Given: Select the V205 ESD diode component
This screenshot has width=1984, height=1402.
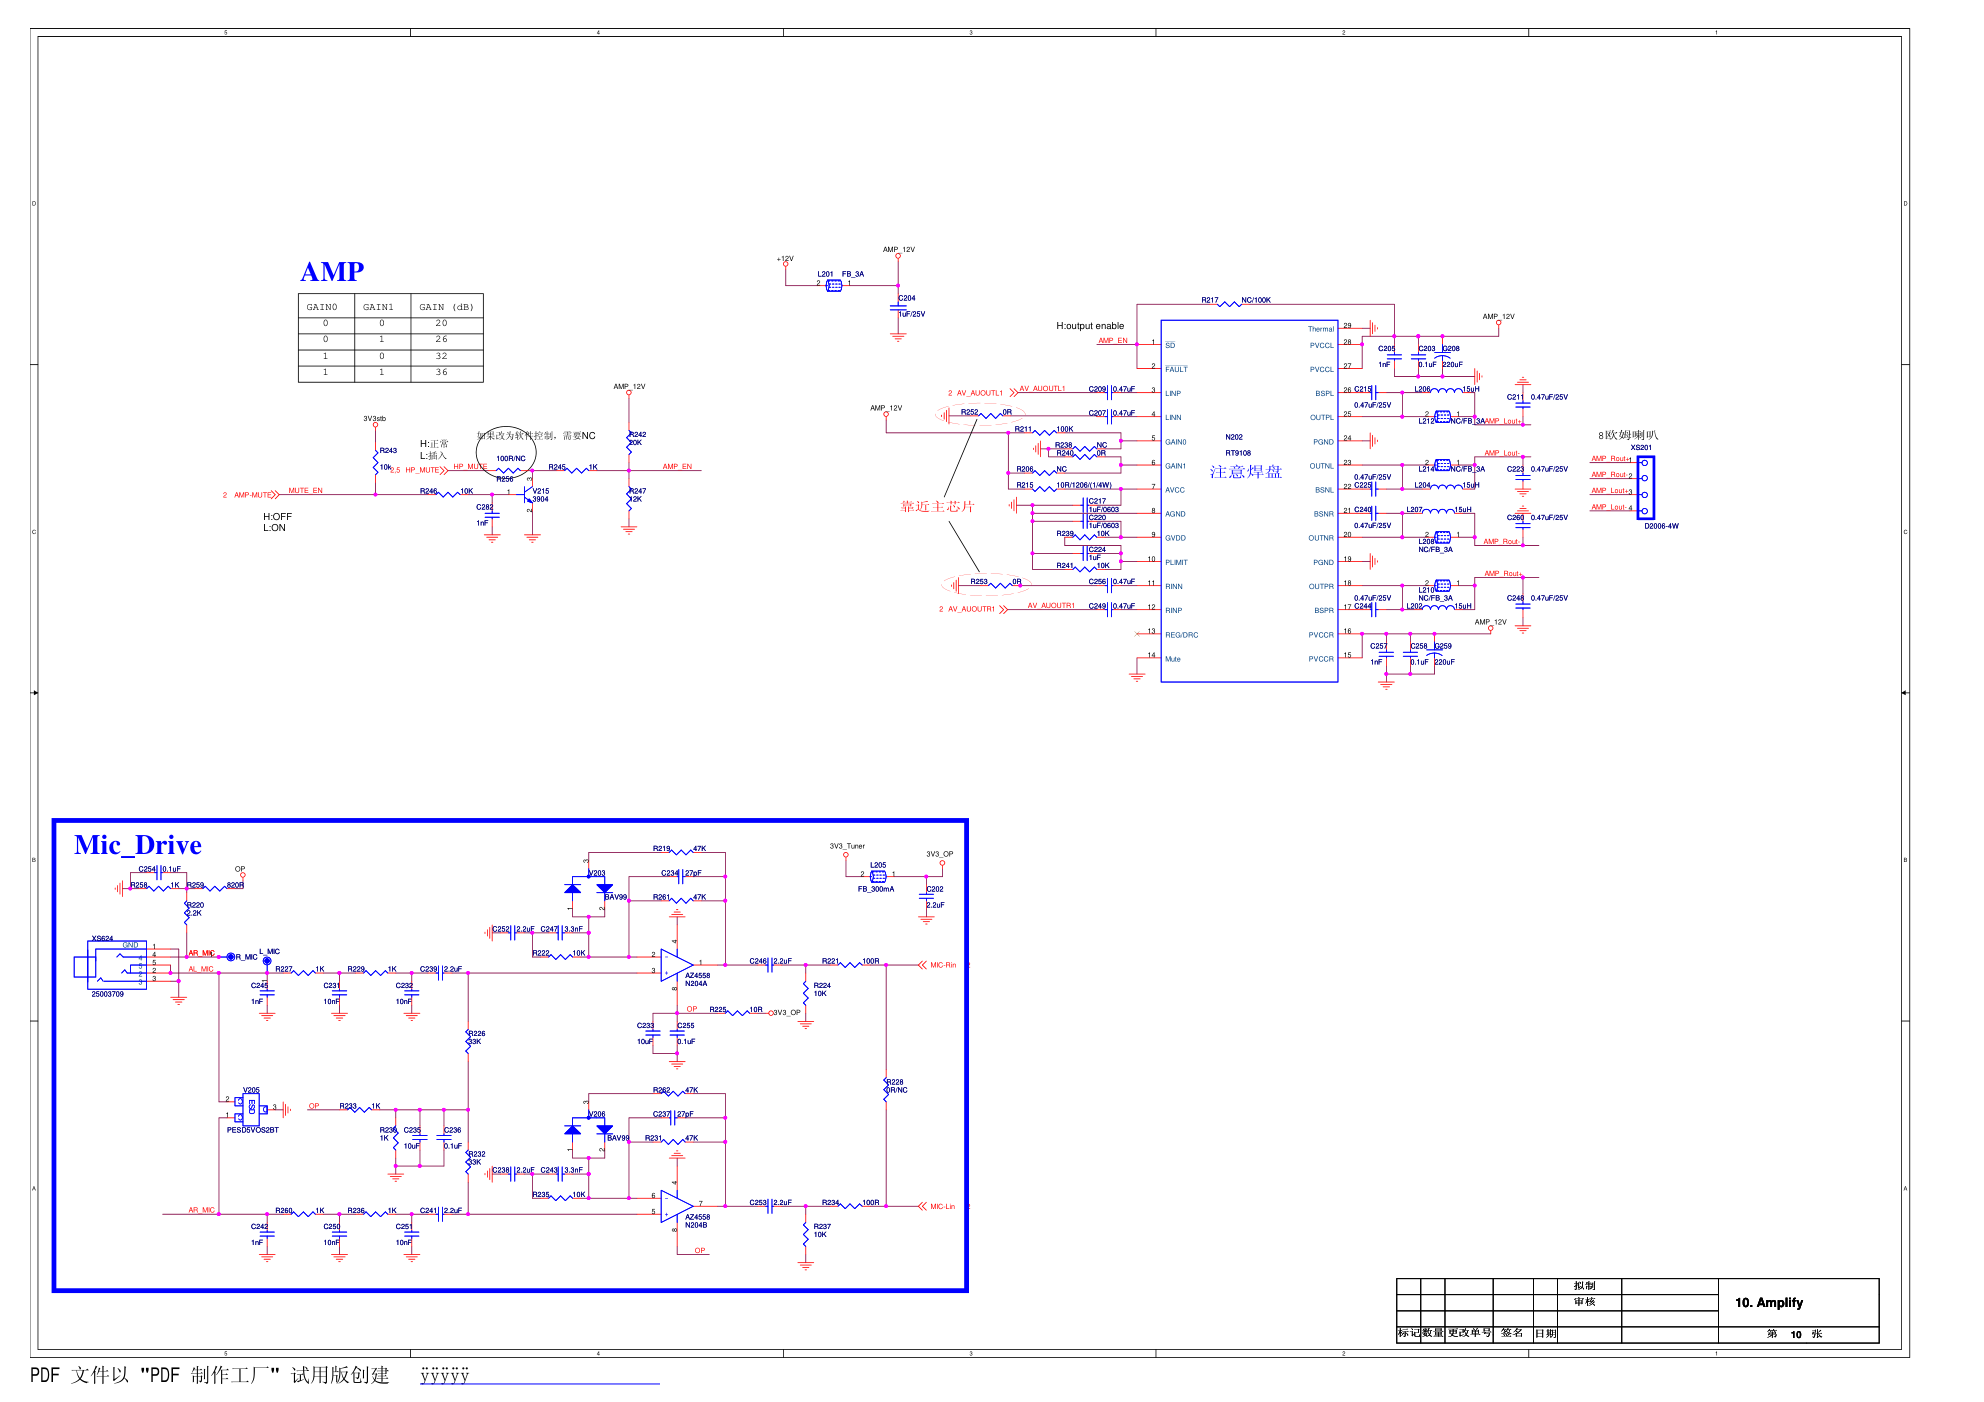Looking at the screenshot, I should point(252,1107).
